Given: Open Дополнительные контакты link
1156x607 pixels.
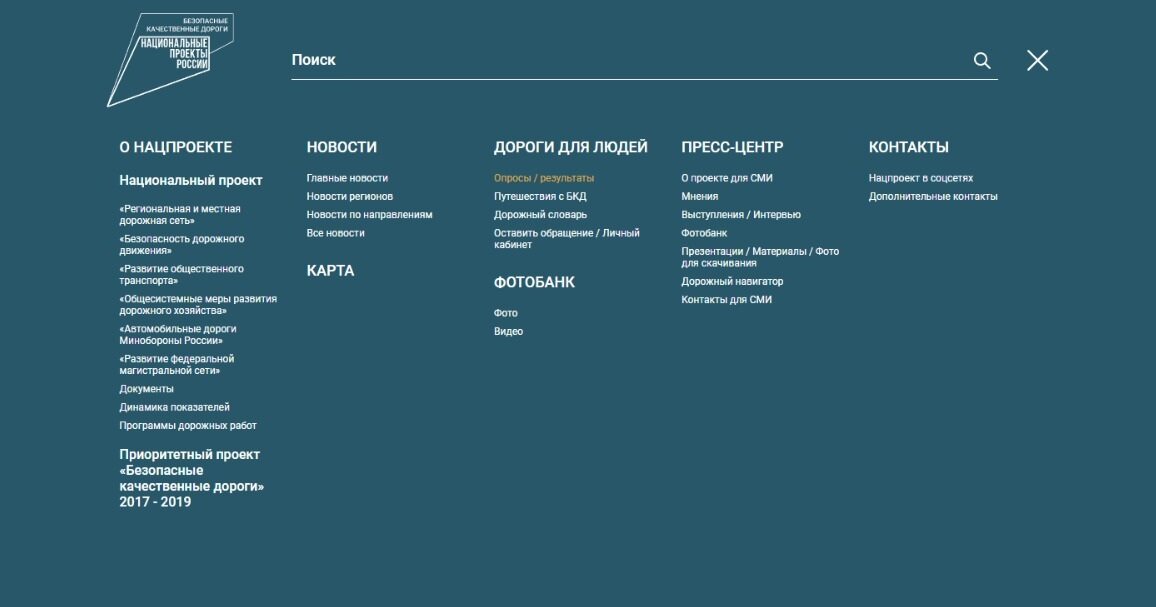Looking at the screenshot, I should coord(933,196).
